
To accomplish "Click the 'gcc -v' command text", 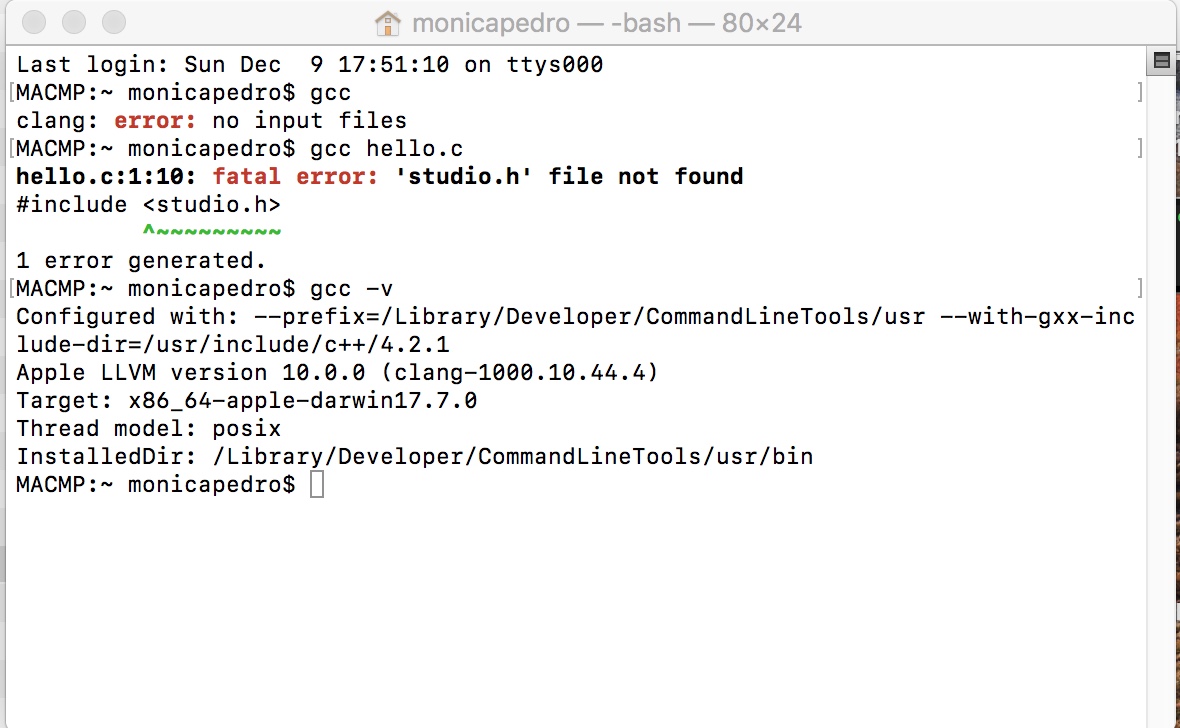I will coord(351,288).
